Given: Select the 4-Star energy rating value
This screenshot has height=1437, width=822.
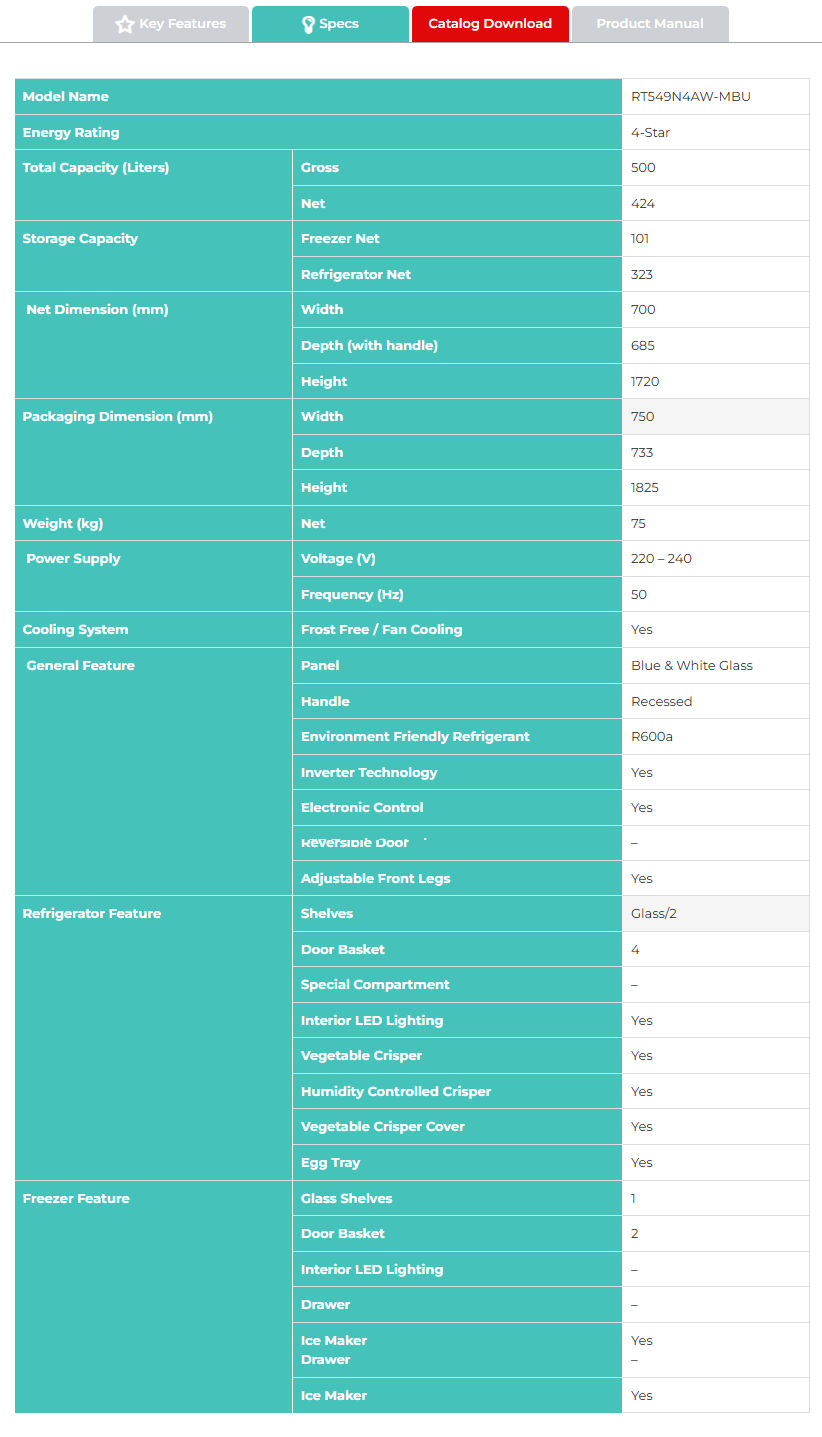Looking at the screenshot, I should click(649, 133).
